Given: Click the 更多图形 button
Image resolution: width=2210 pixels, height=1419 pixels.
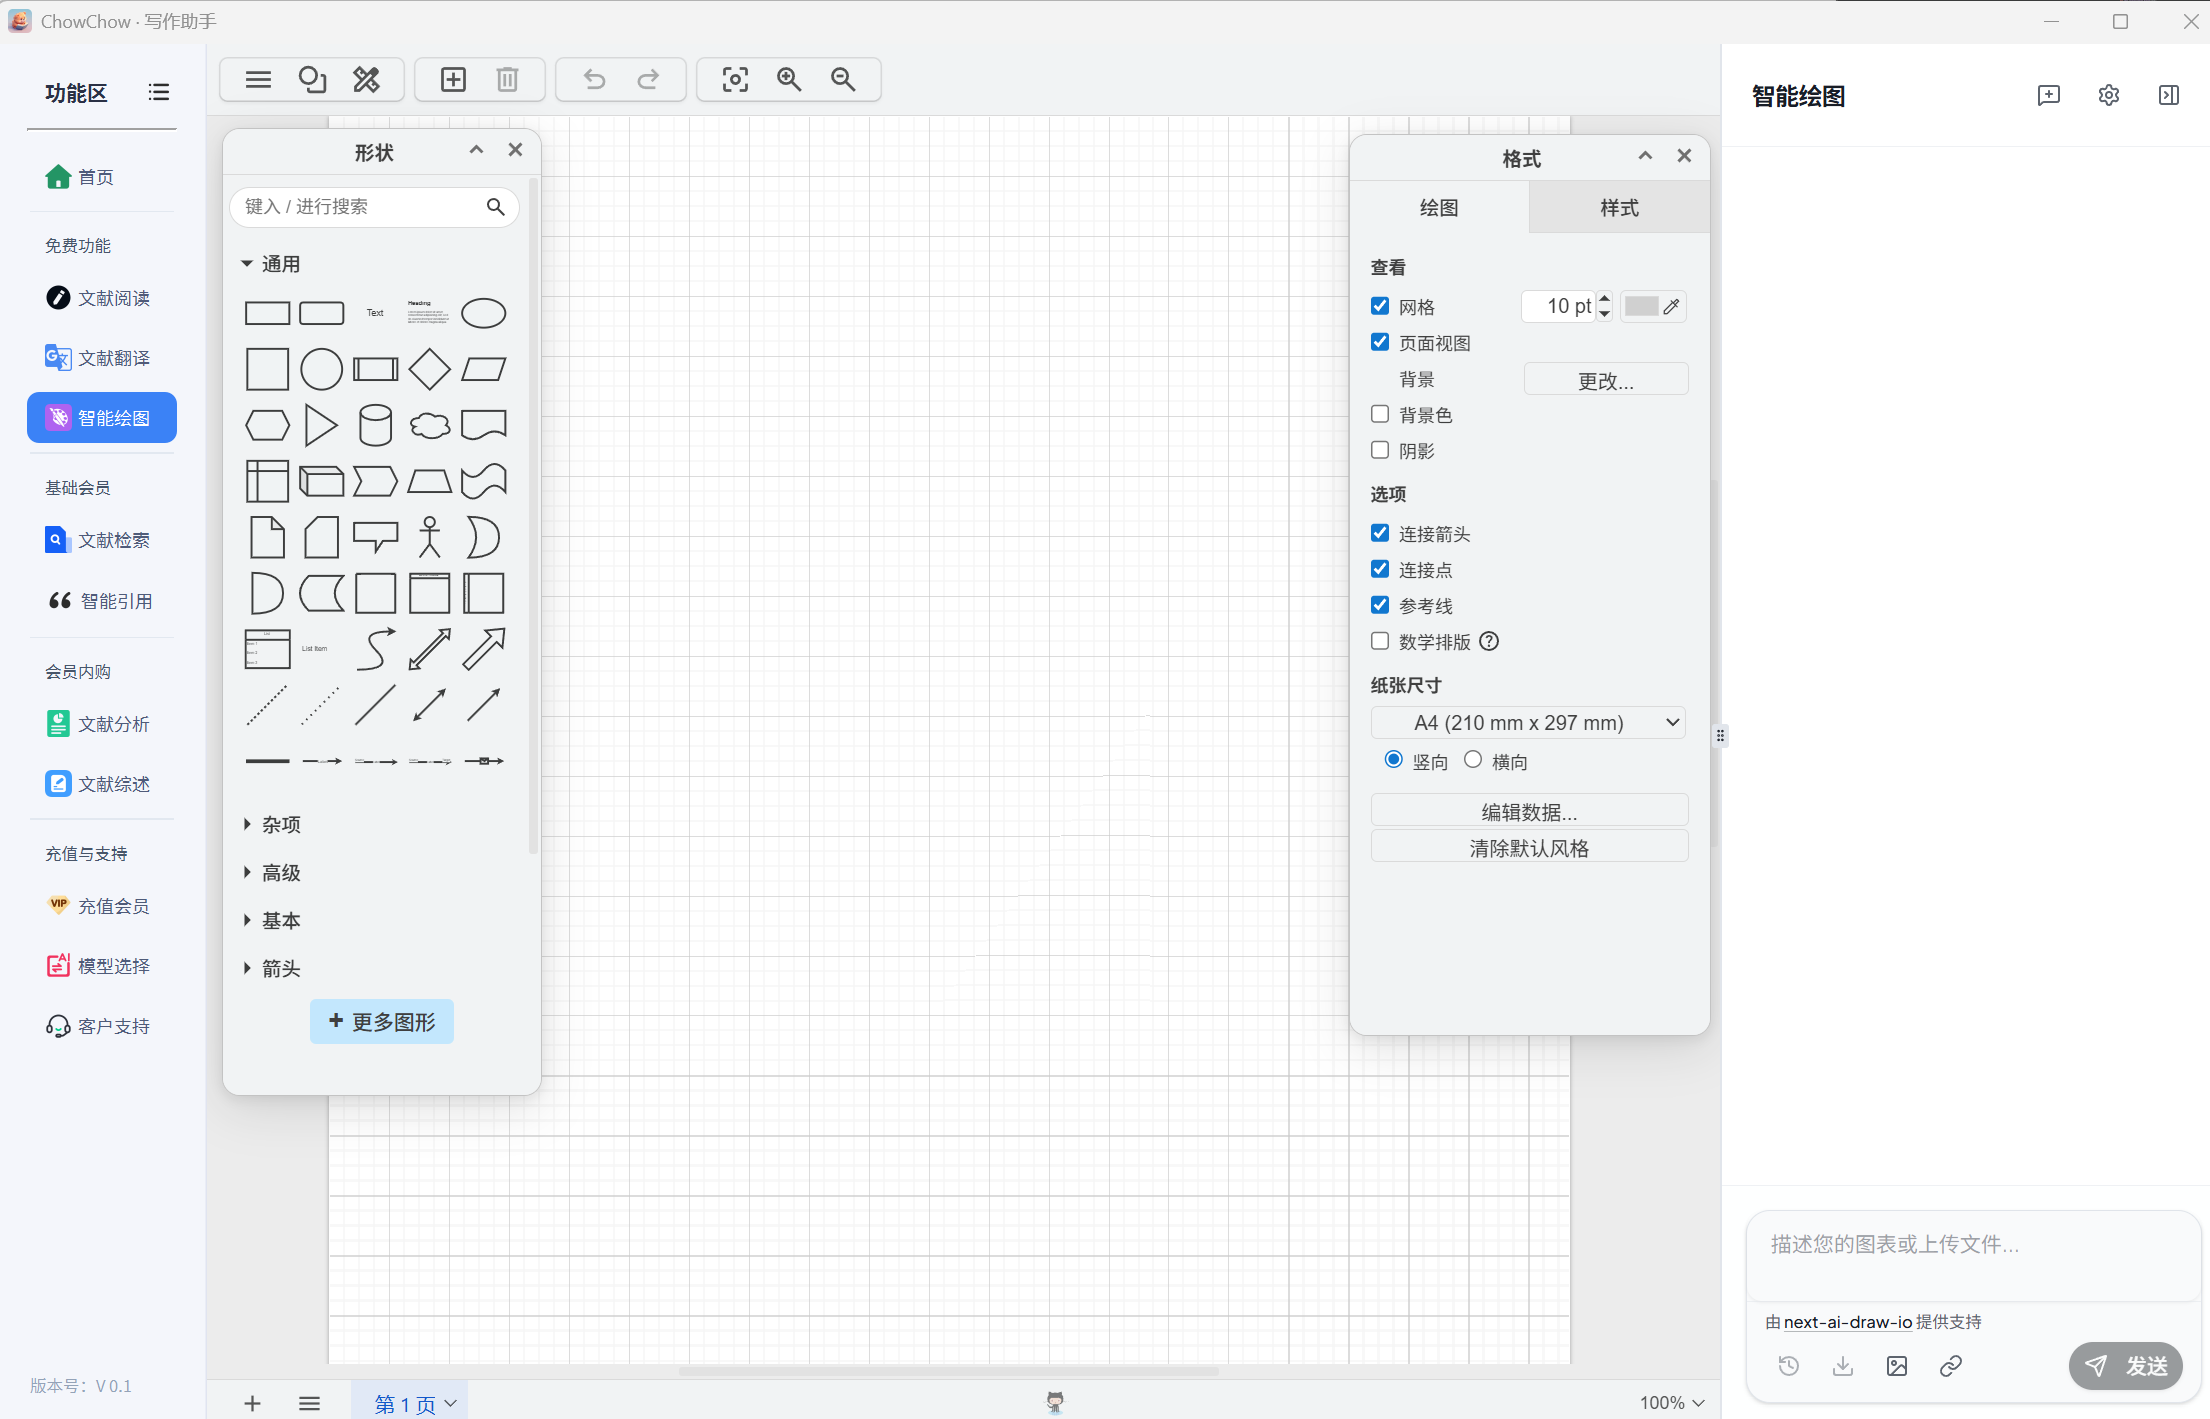Looking at the screenshot, I should point(382,1022).
